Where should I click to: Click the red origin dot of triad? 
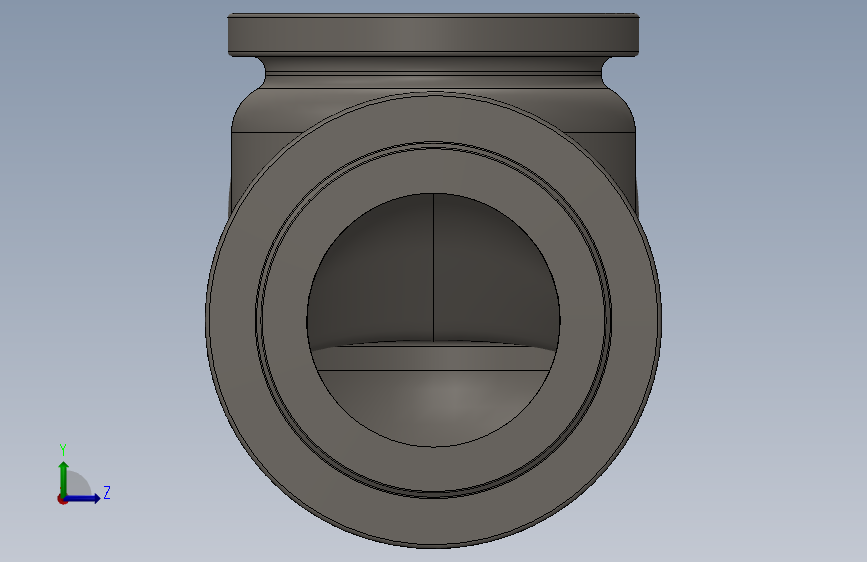click(x=62, y=499)
